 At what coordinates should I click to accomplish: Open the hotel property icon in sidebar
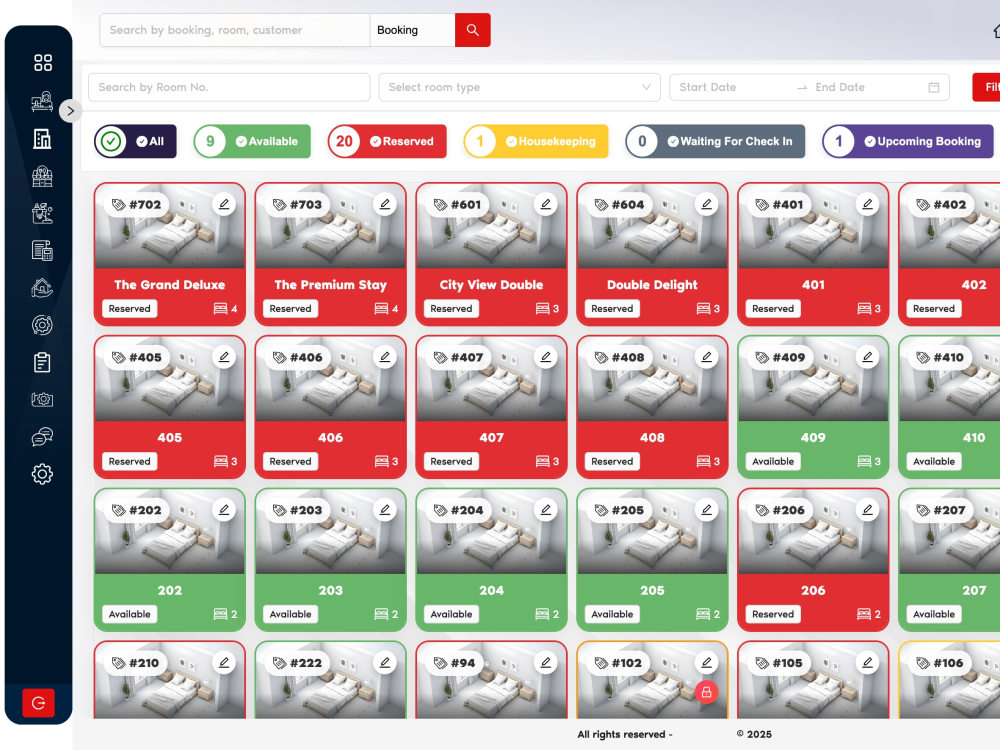click(43, 176)
